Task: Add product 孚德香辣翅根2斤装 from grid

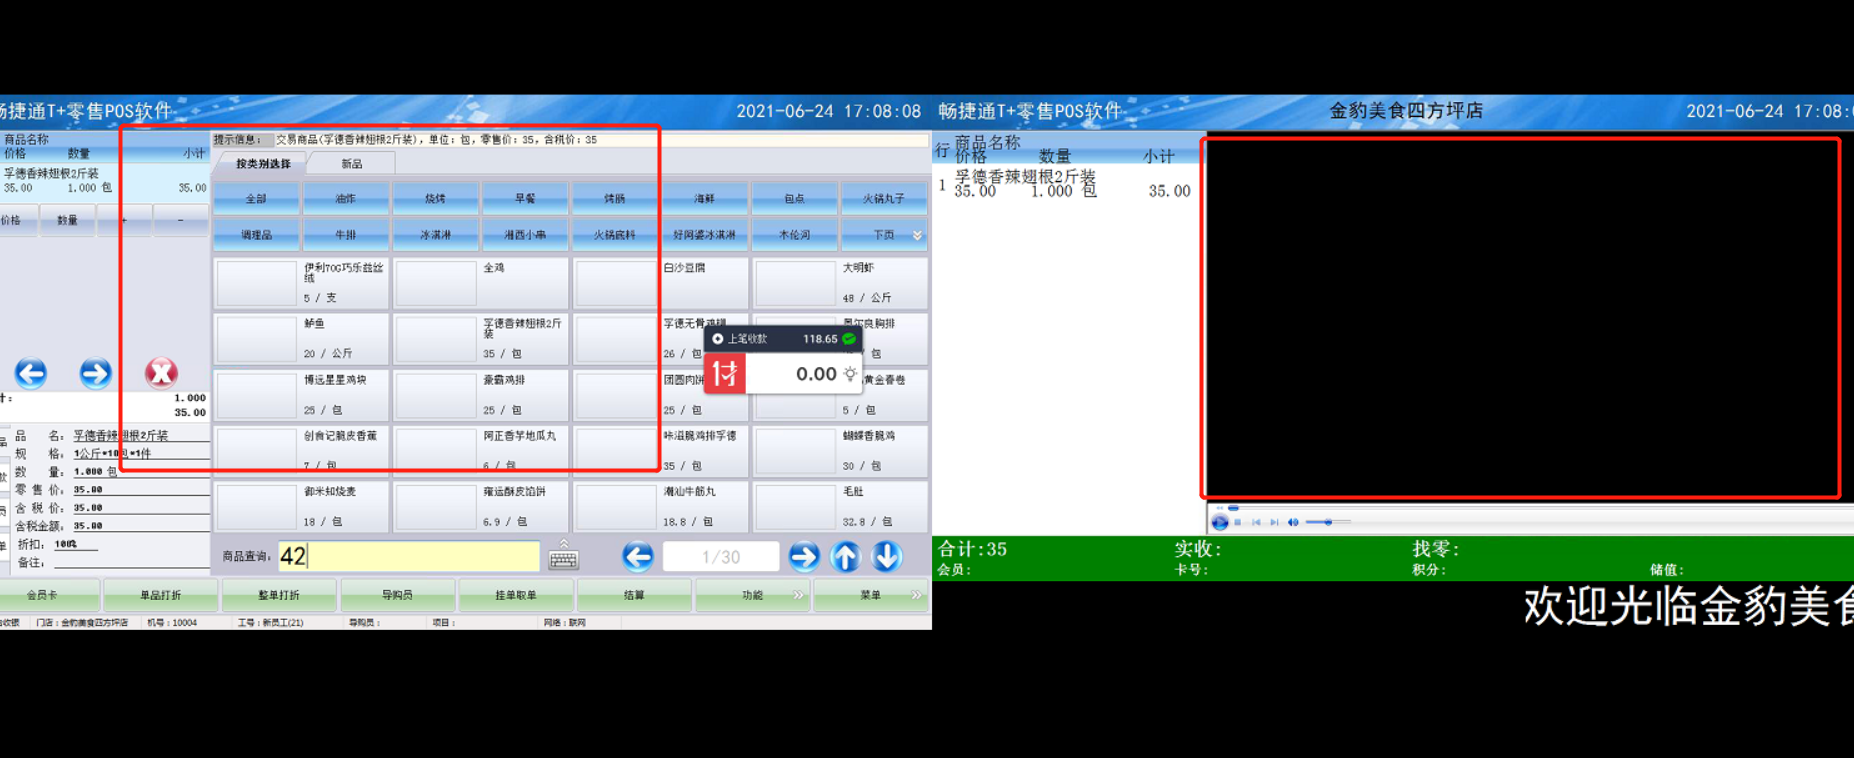Action: 481,339
